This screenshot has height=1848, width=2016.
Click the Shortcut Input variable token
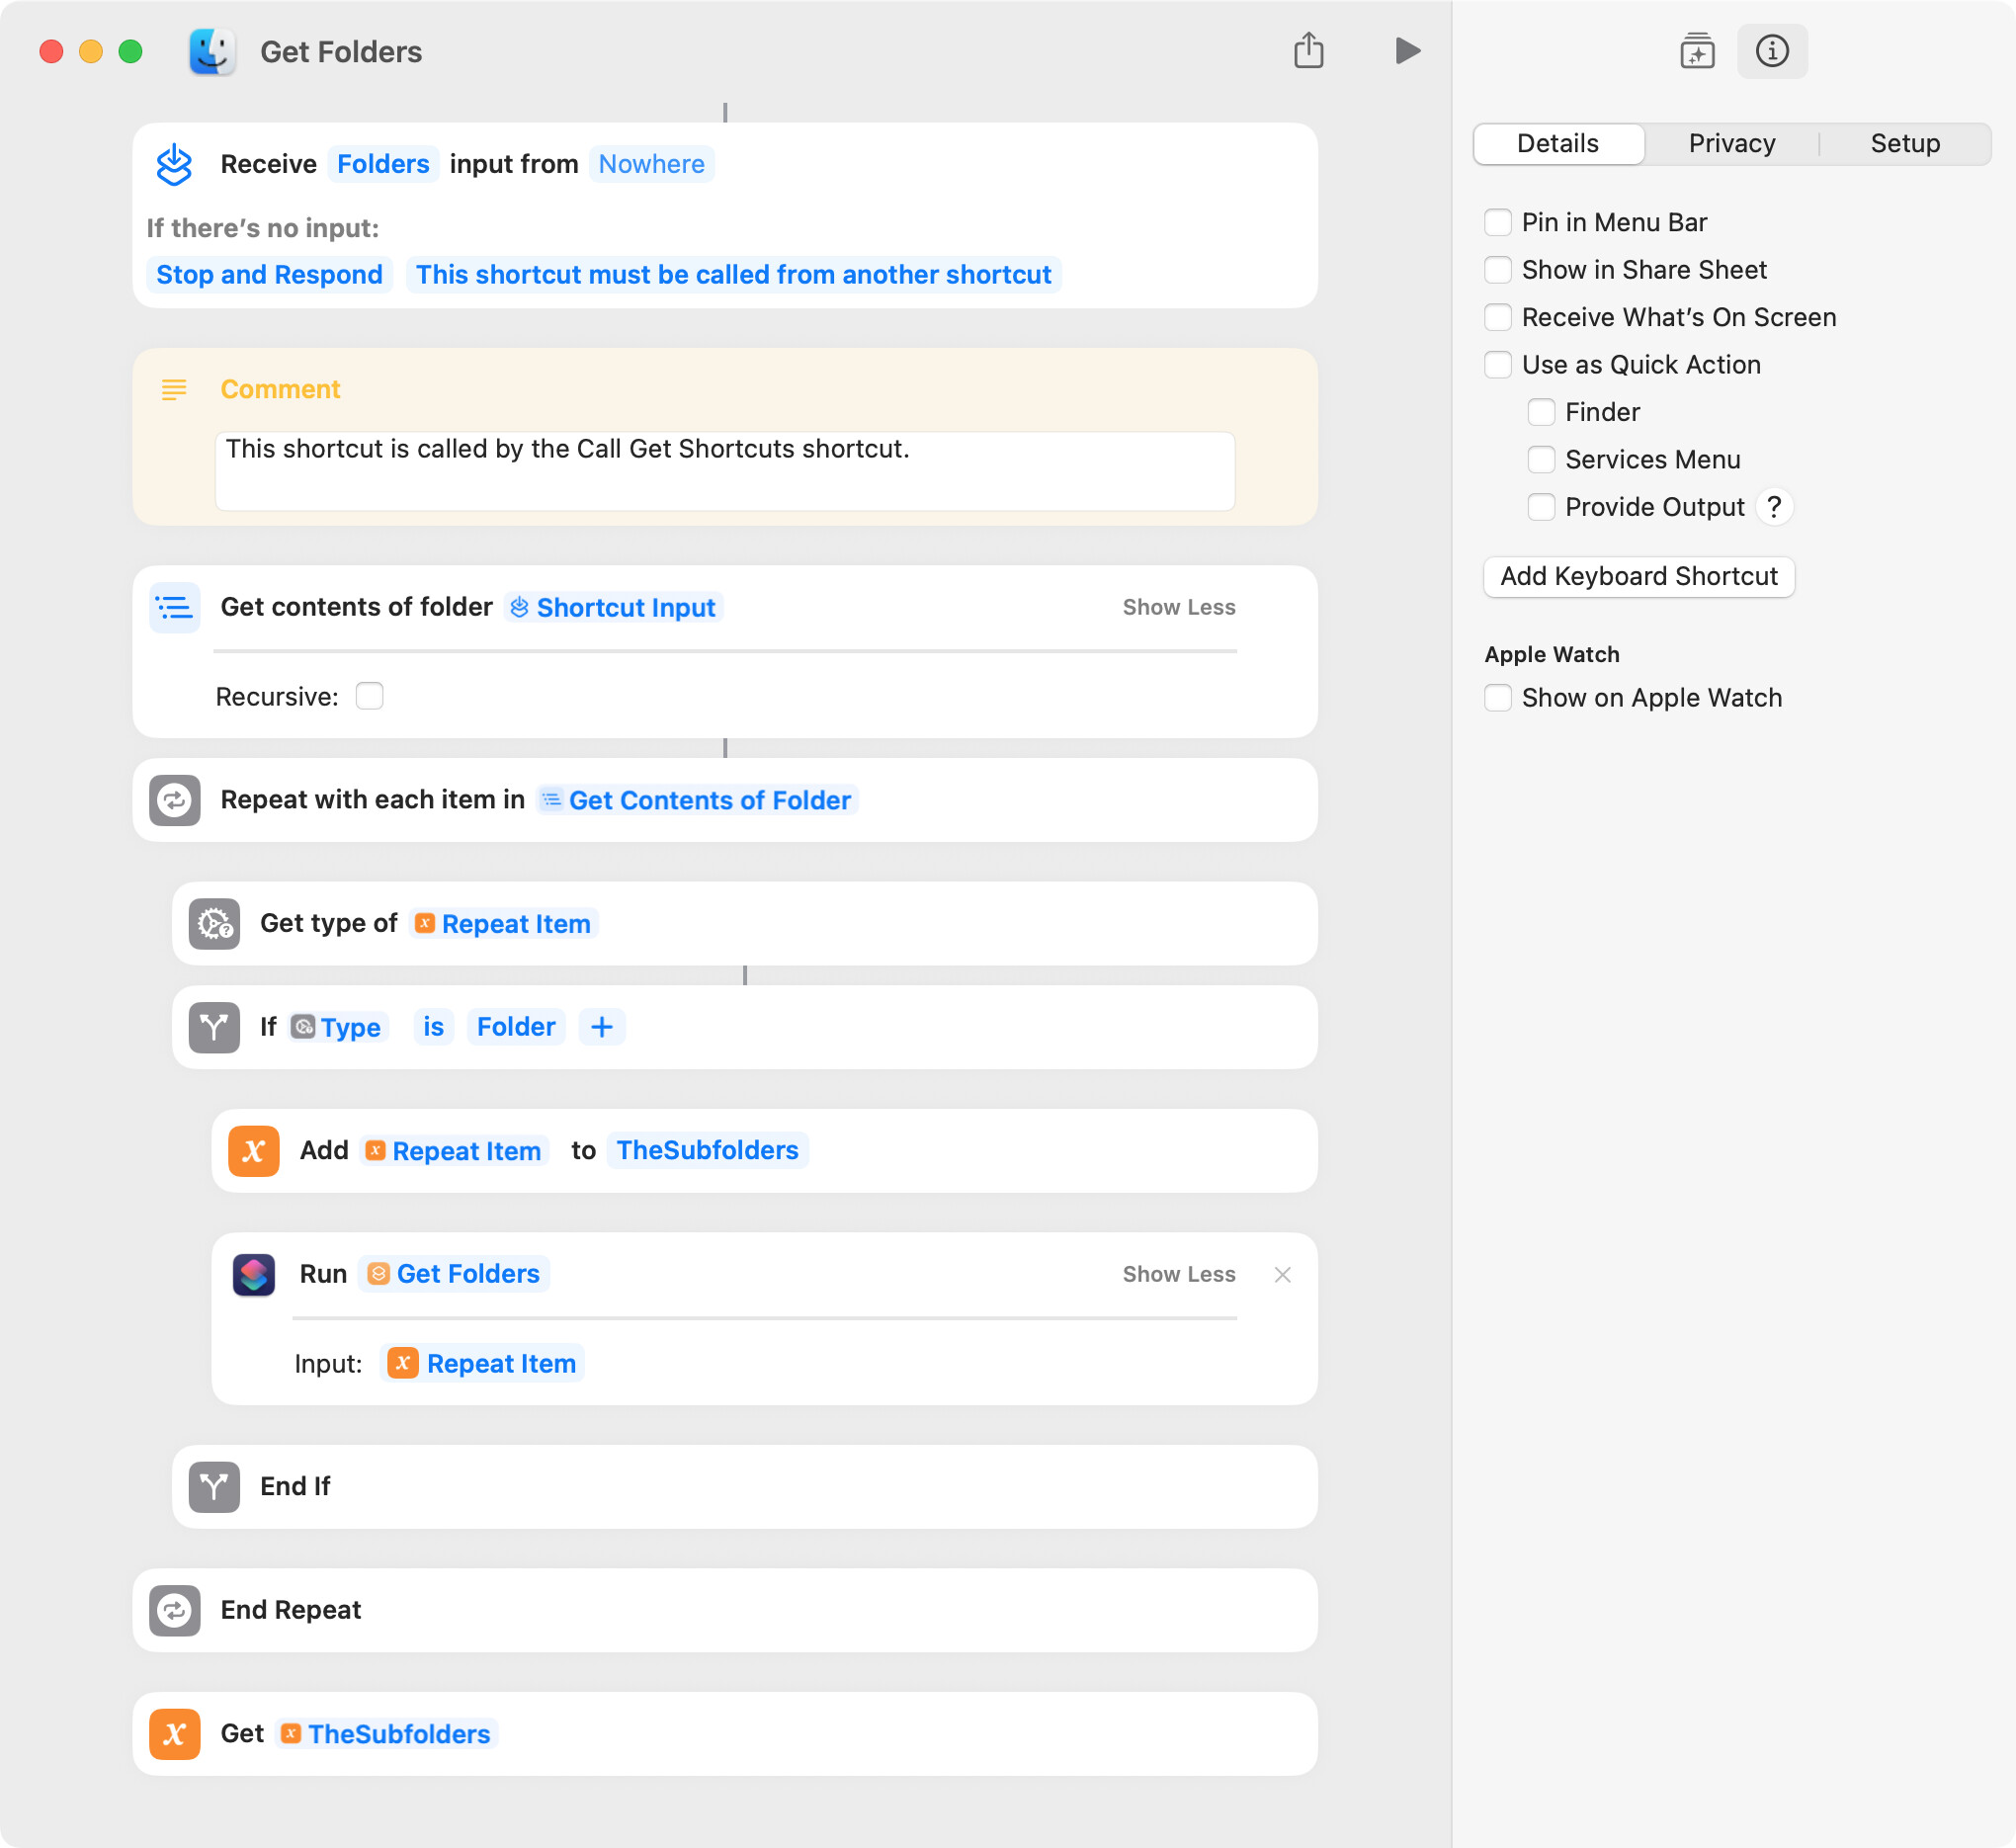(614, 607)
